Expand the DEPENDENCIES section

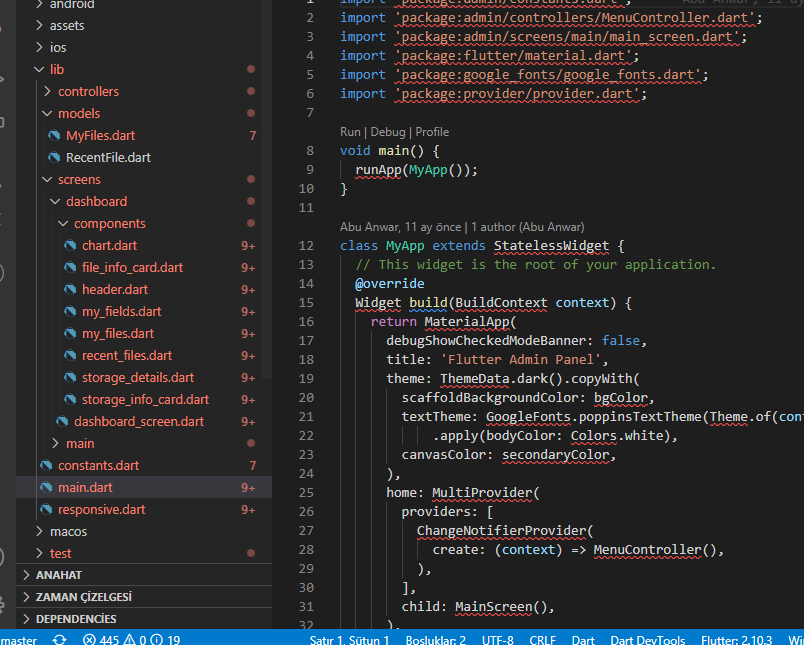click(x=76, y=619)
